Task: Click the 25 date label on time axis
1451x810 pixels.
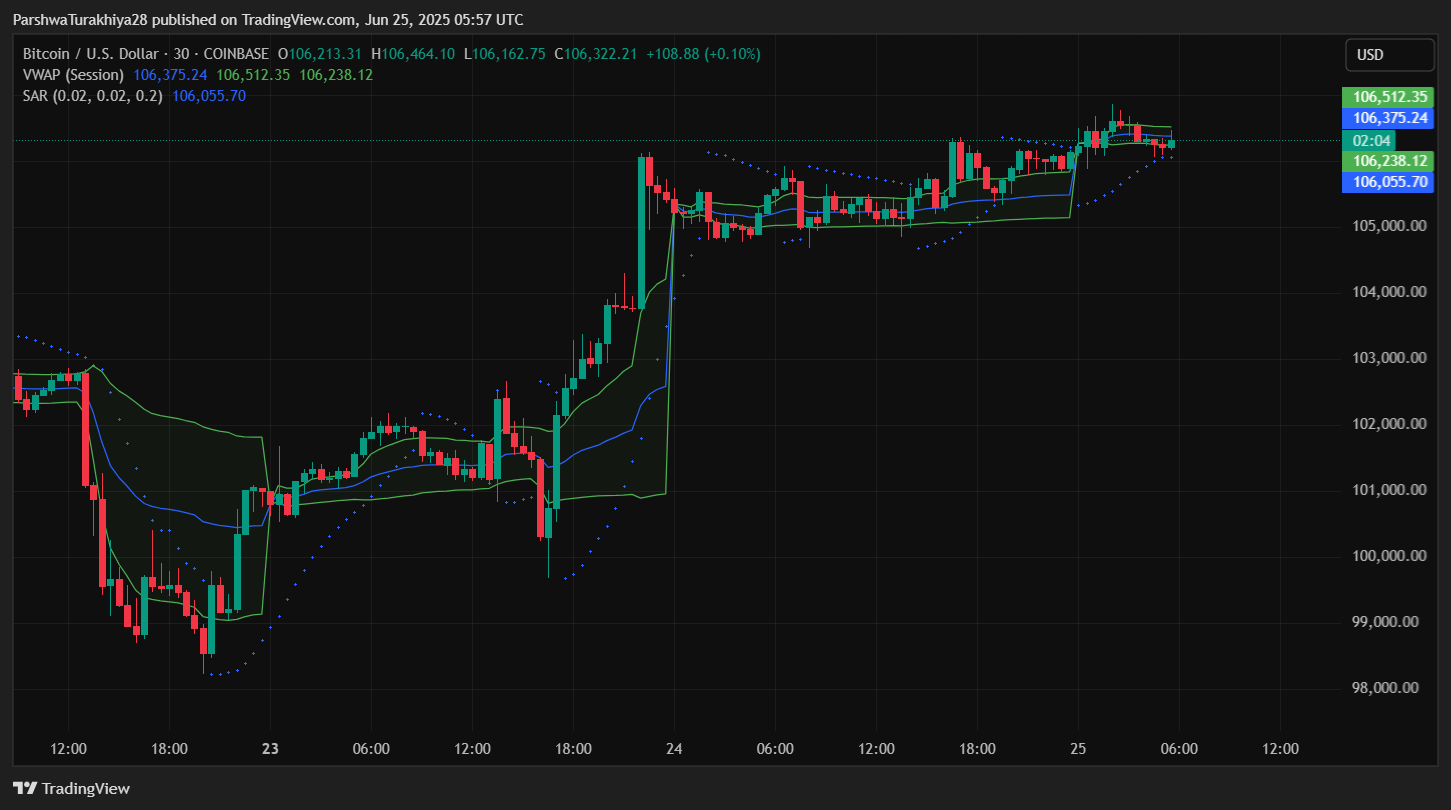Action: click(x=1078, y=748)
